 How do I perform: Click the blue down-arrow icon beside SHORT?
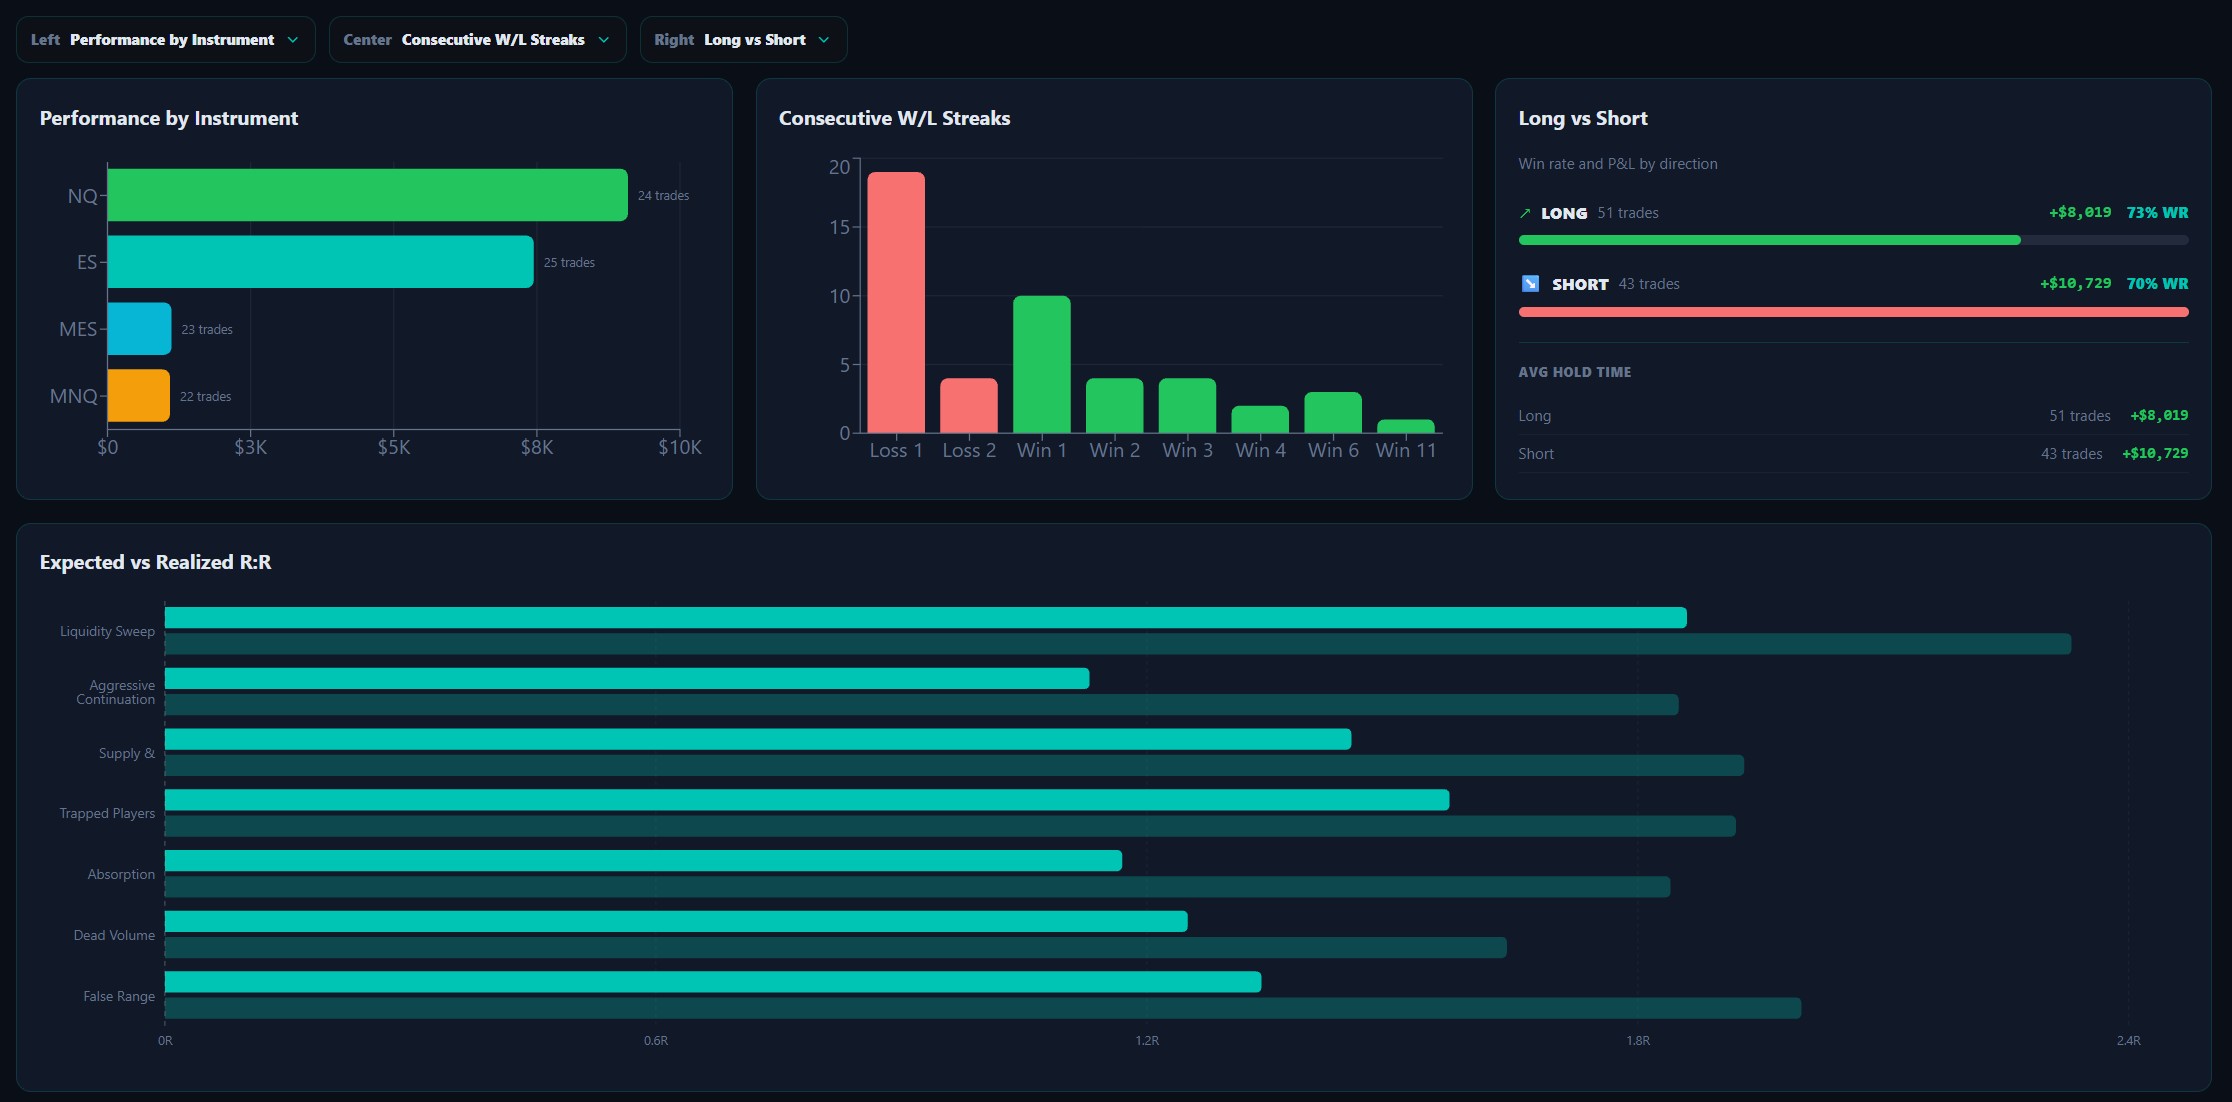pyautogui.click(x=1530, y=284)
